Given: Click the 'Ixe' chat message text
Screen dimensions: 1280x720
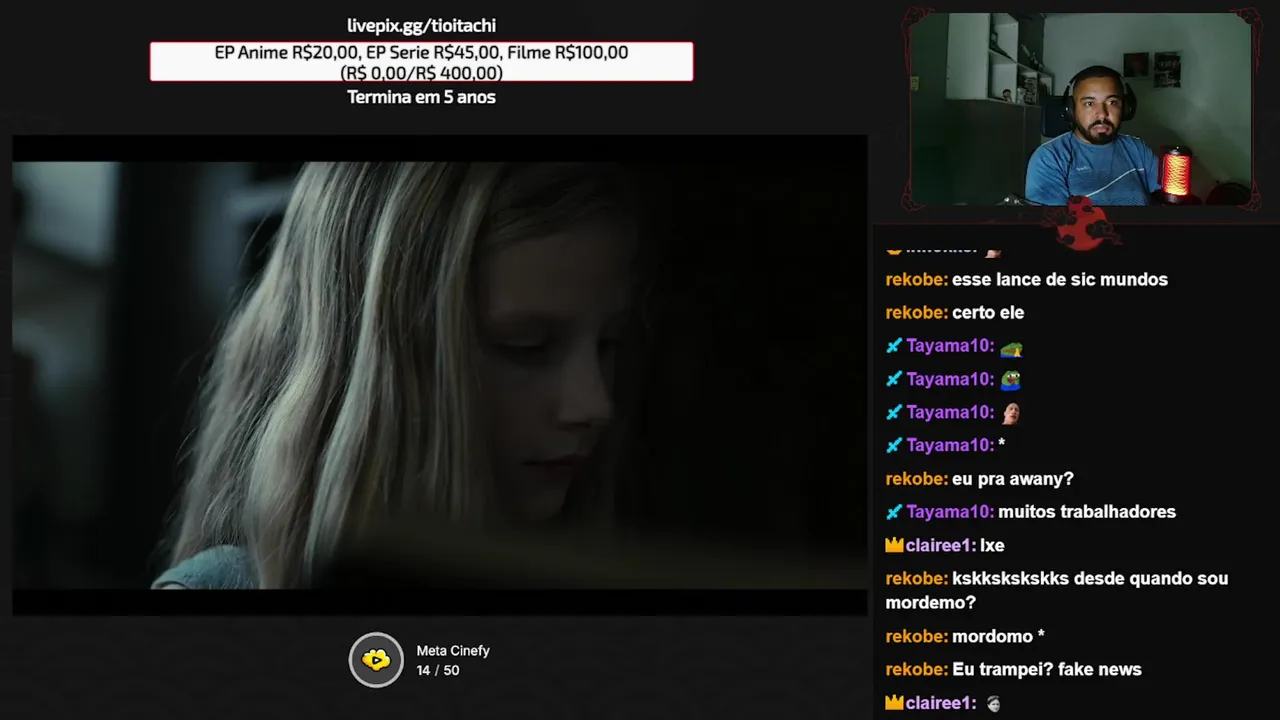Looking at the screenshot, I should [x=992, y=545].
